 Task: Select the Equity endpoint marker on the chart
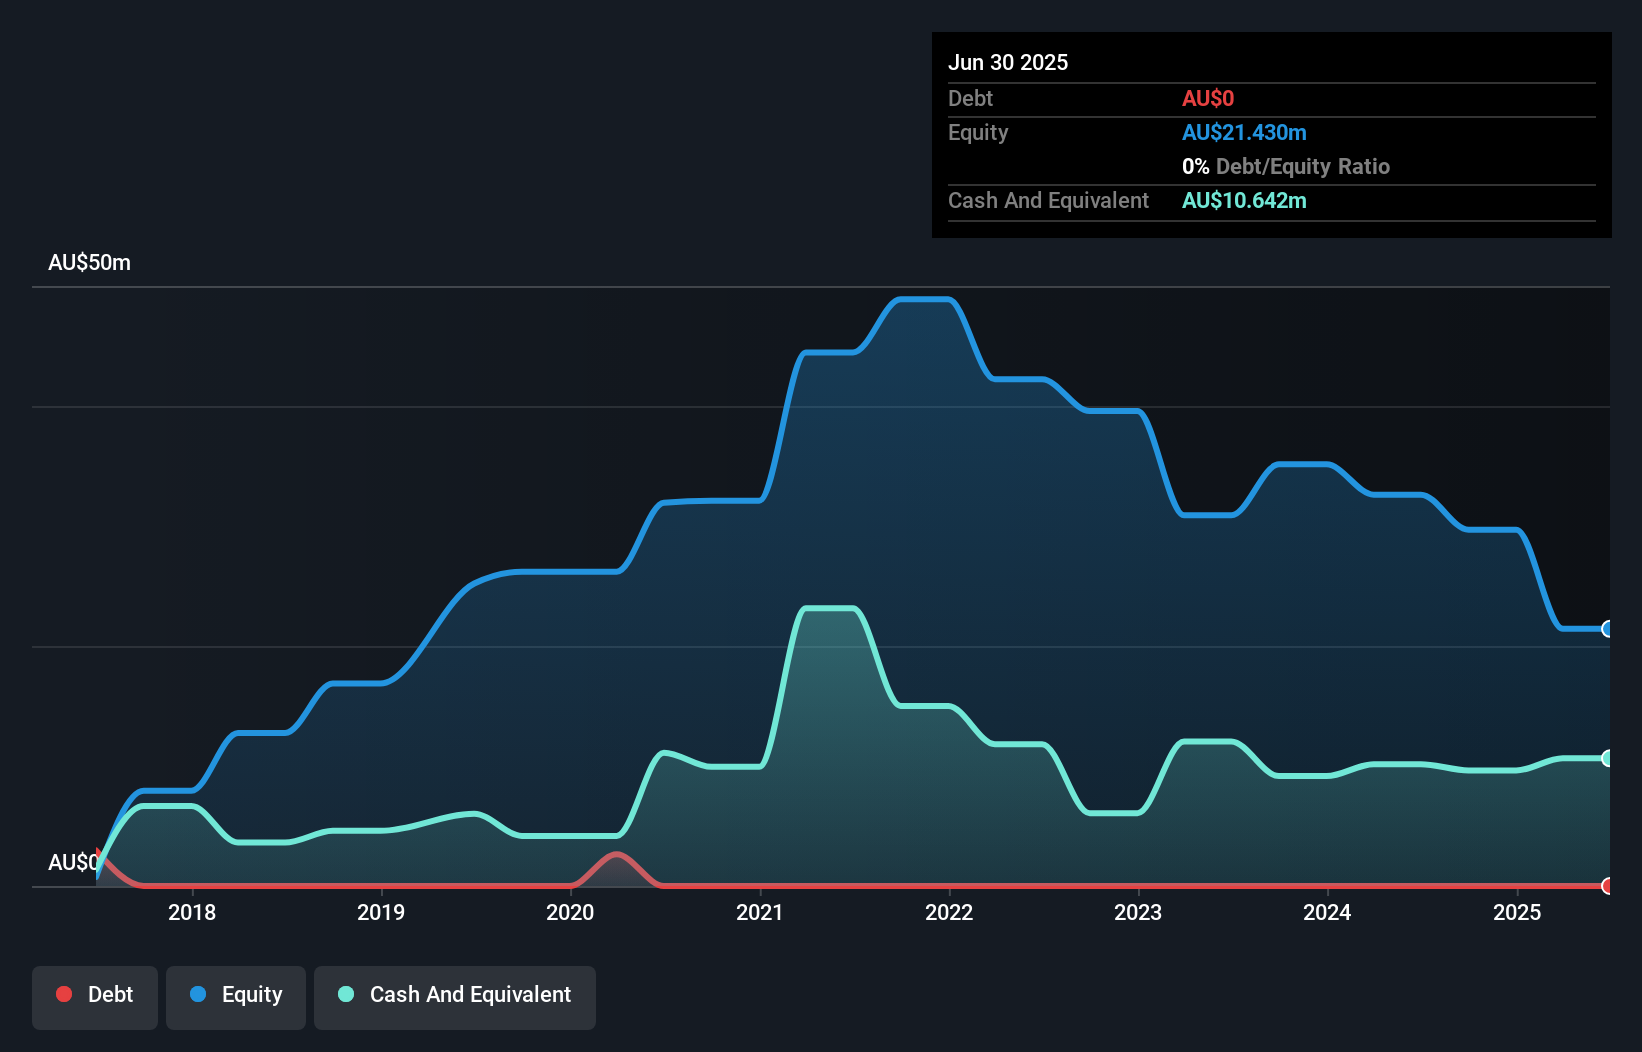[1607, 629]
